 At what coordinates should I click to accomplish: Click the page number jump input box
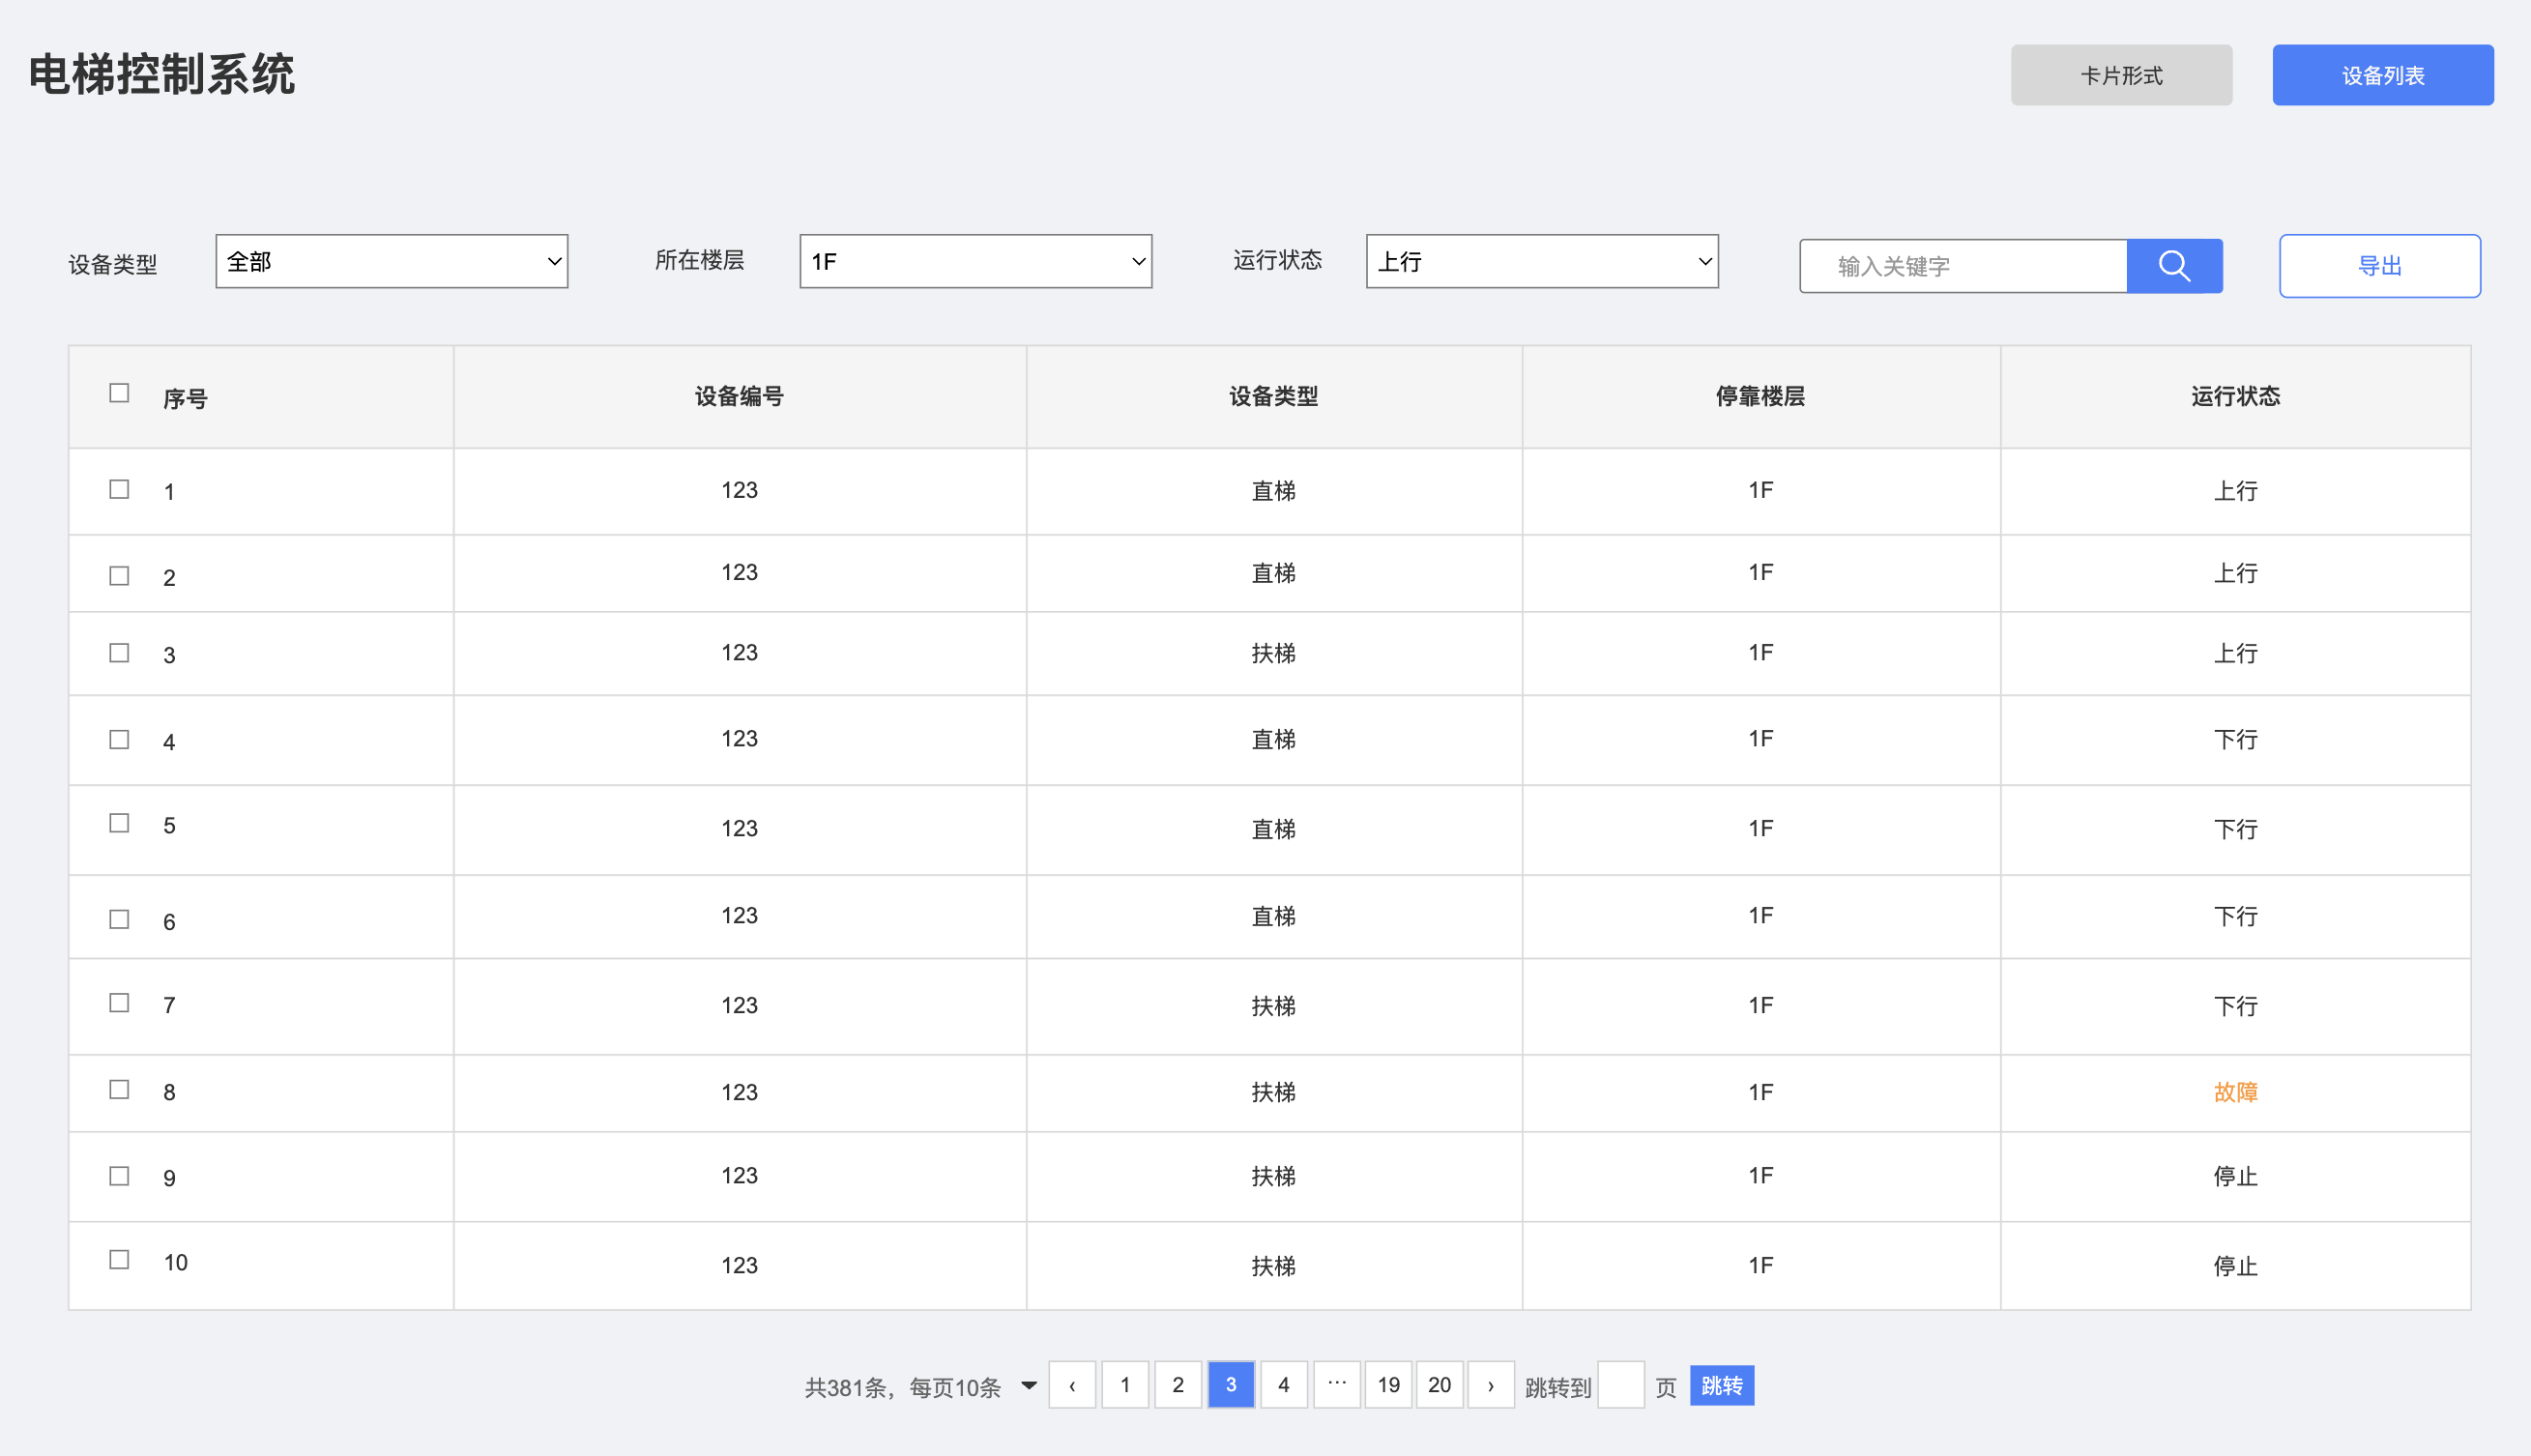tap(1620, 1385)
